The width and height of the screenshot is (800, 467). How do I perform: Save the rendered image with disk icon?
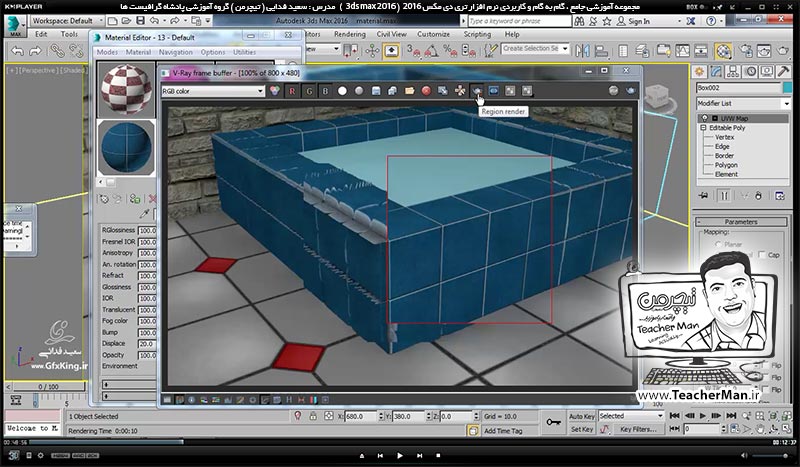pos(376,91)
